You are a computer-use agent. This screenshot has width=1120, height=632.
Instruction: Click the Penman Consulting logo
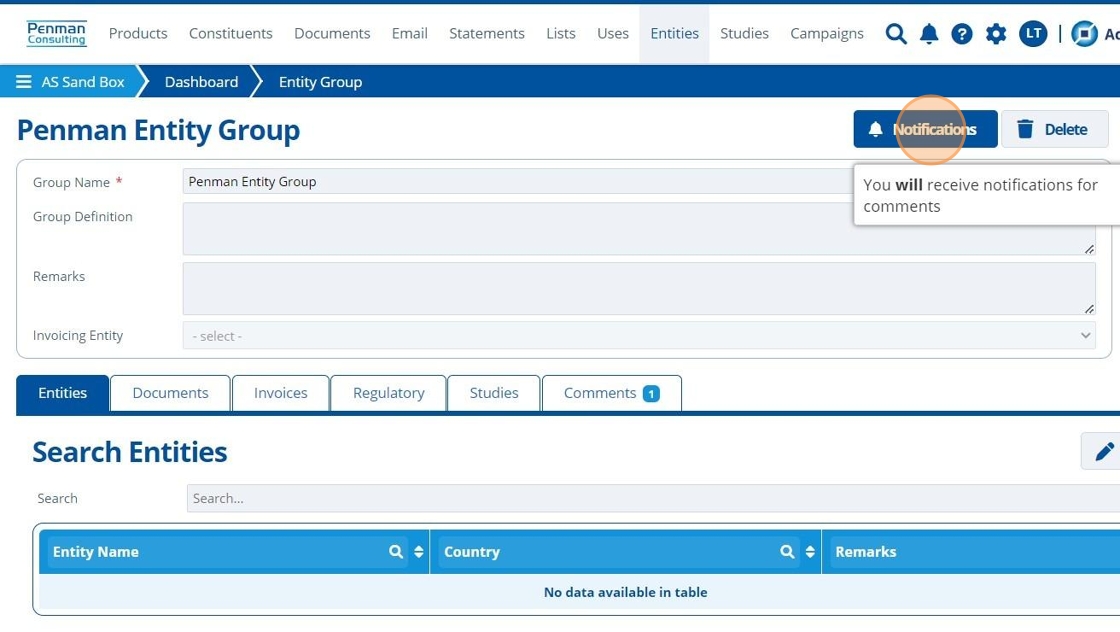56,34
